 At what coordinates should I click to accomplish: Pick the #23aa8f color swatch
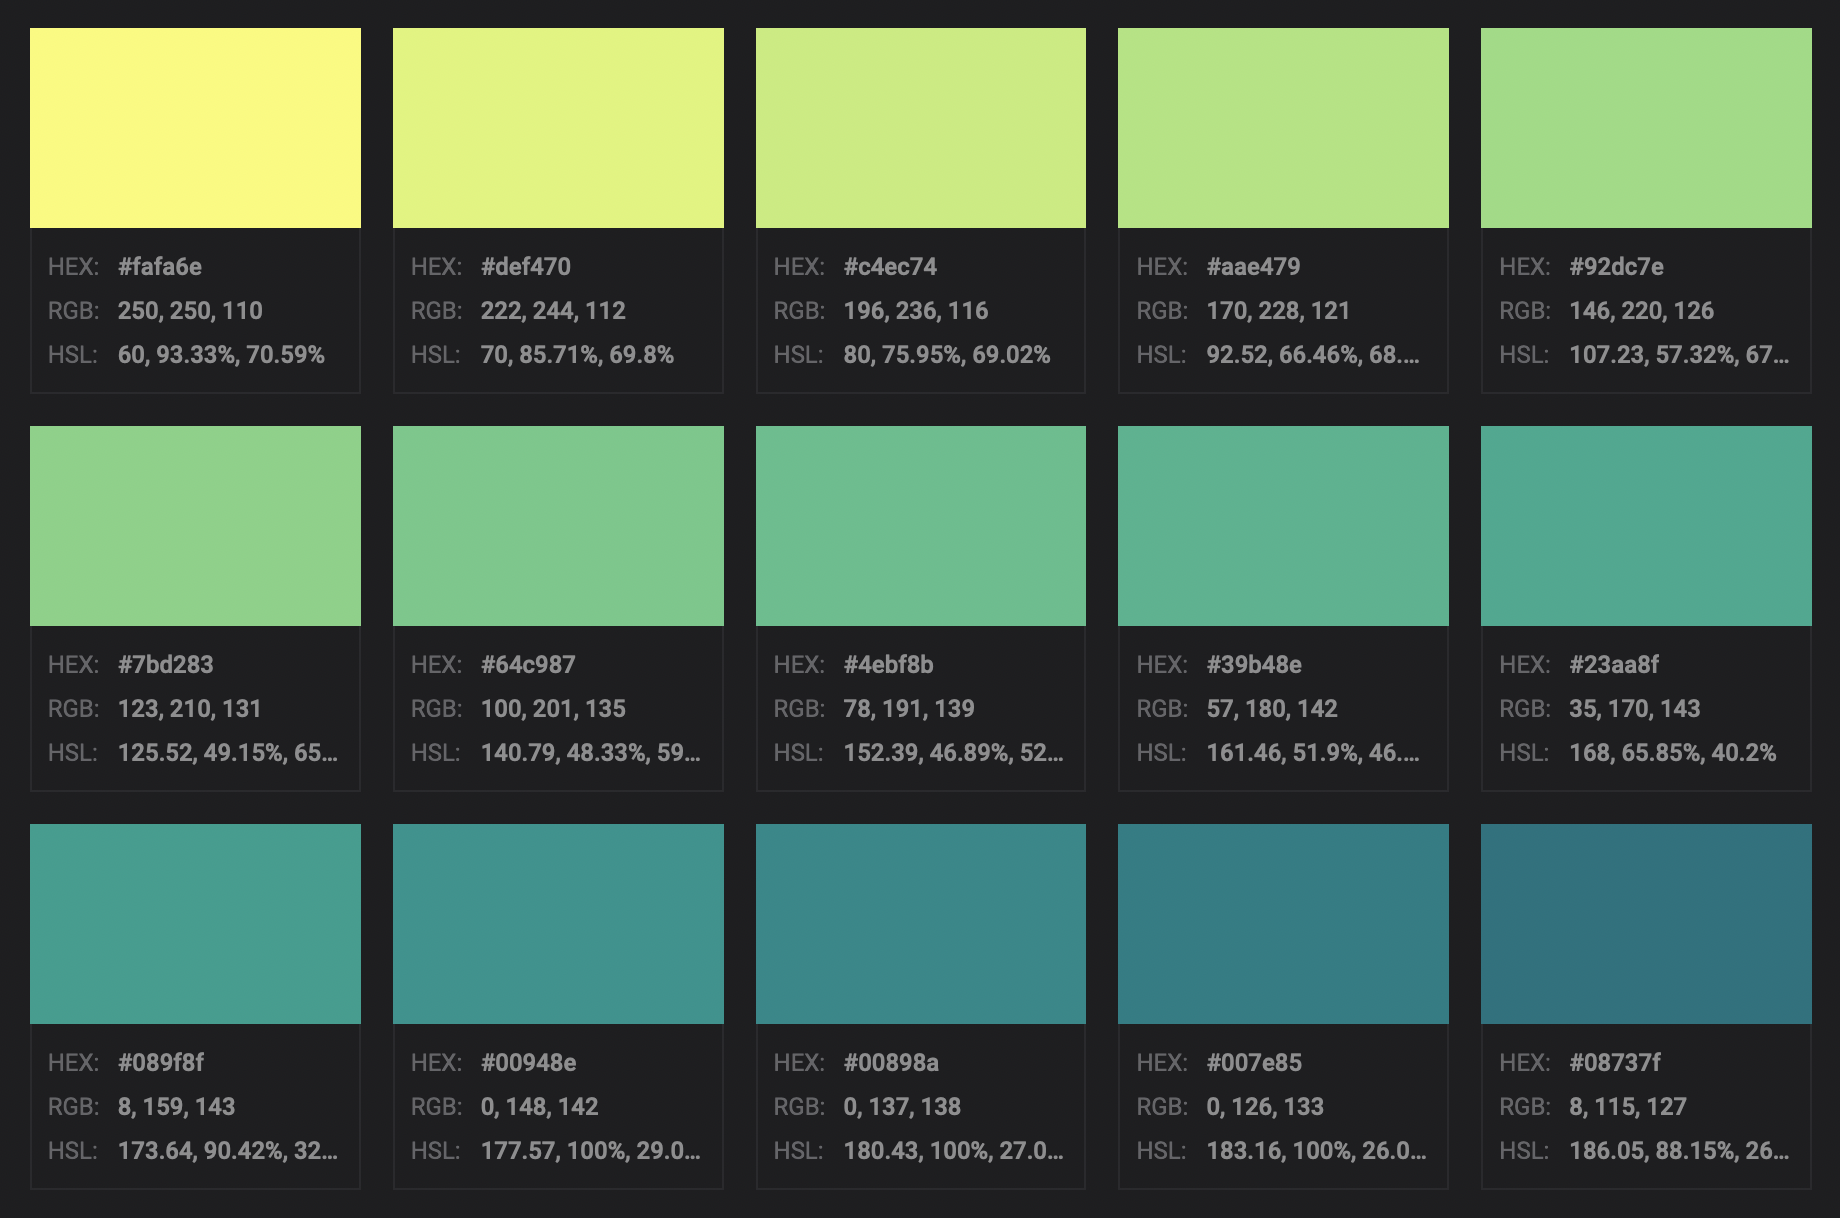pyautogui.click(x=1646, y=526)
